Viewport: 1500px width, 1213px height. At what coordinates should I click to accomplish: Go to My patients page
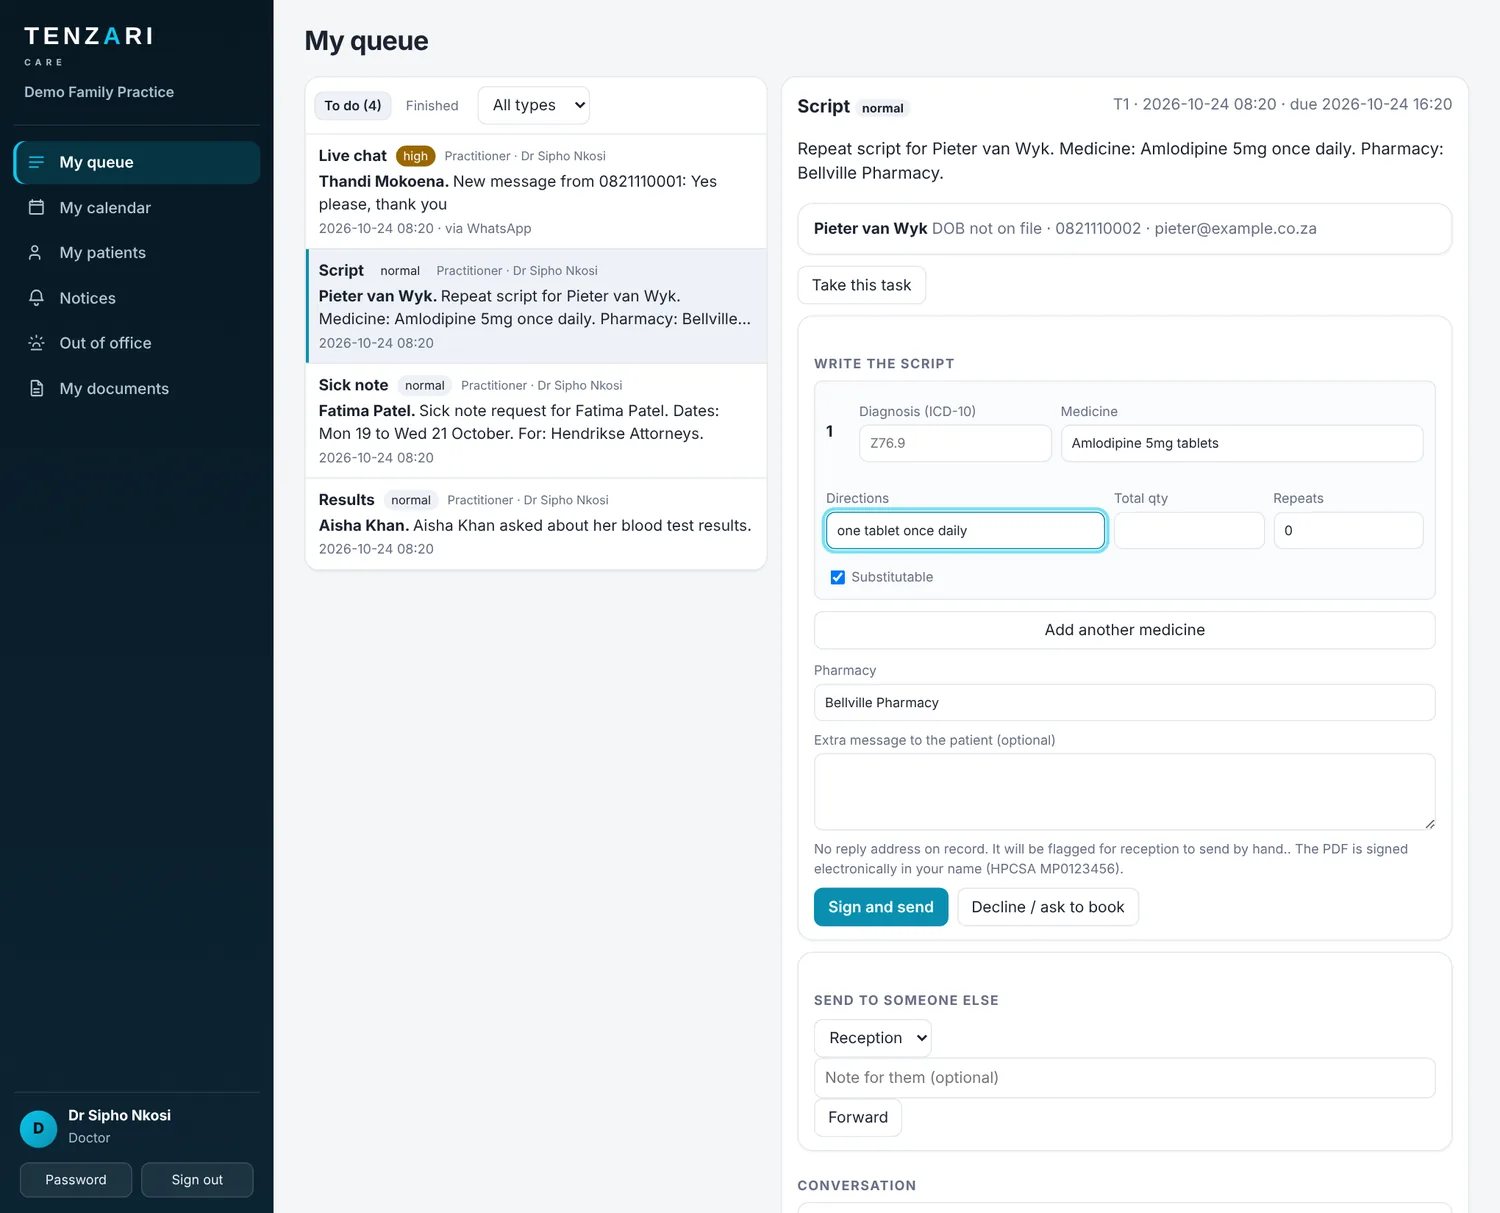pyautogui.click(x=137, y=252)
